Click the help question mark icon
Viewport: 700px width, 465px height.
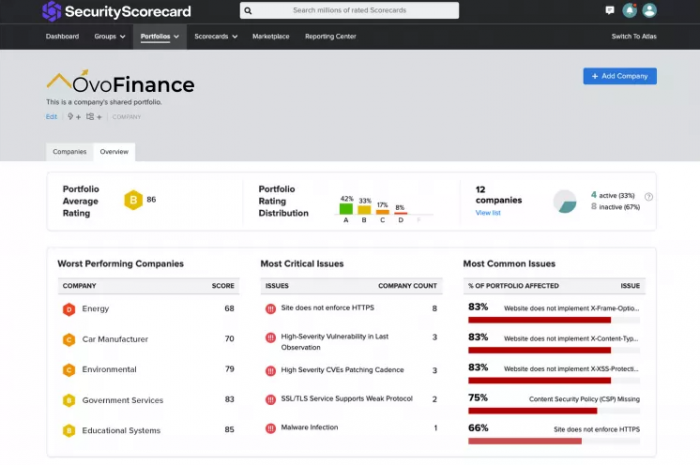point(649,197)
